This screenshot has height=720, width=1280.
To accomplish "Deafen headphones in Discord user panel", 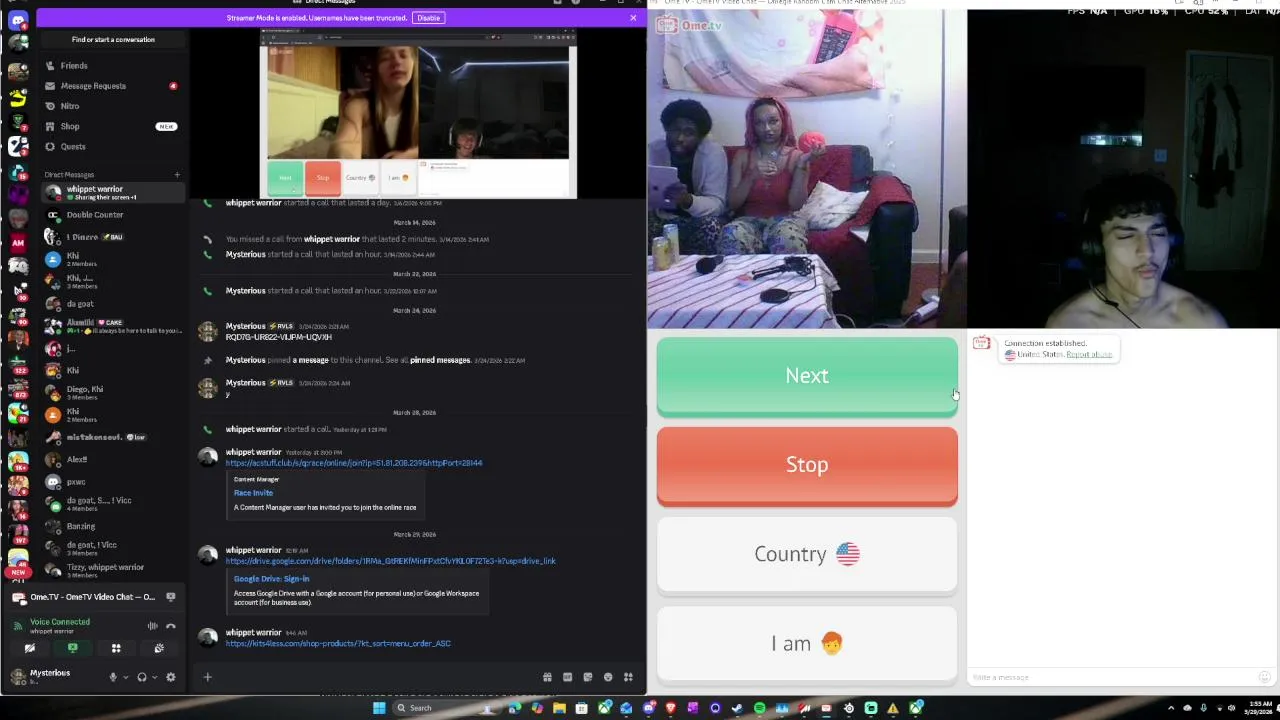I will (x=142, y=677).
